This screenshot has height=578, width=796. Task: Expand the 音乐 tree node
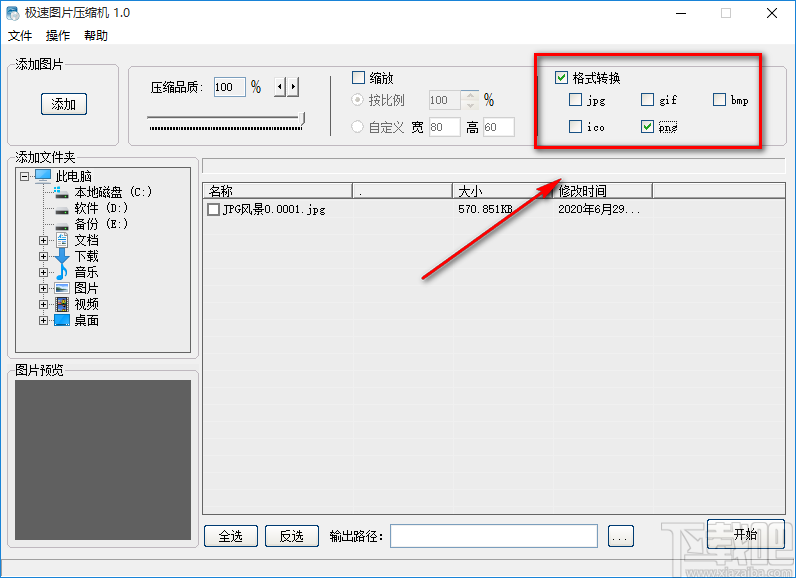(x=44, y=273)
